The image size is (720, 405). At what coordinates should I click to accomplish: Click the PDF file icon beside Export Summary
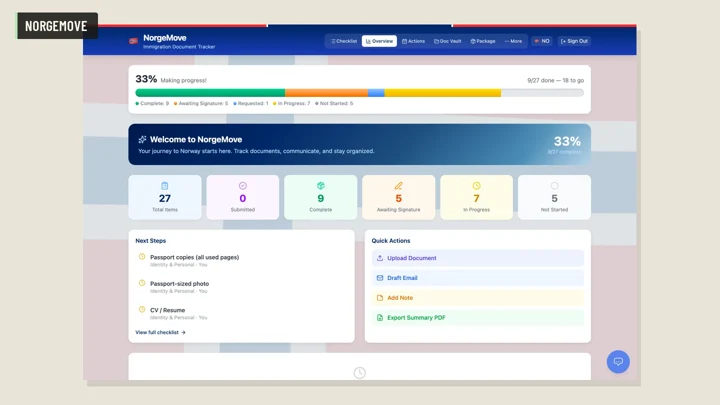(x=380, y=317)
